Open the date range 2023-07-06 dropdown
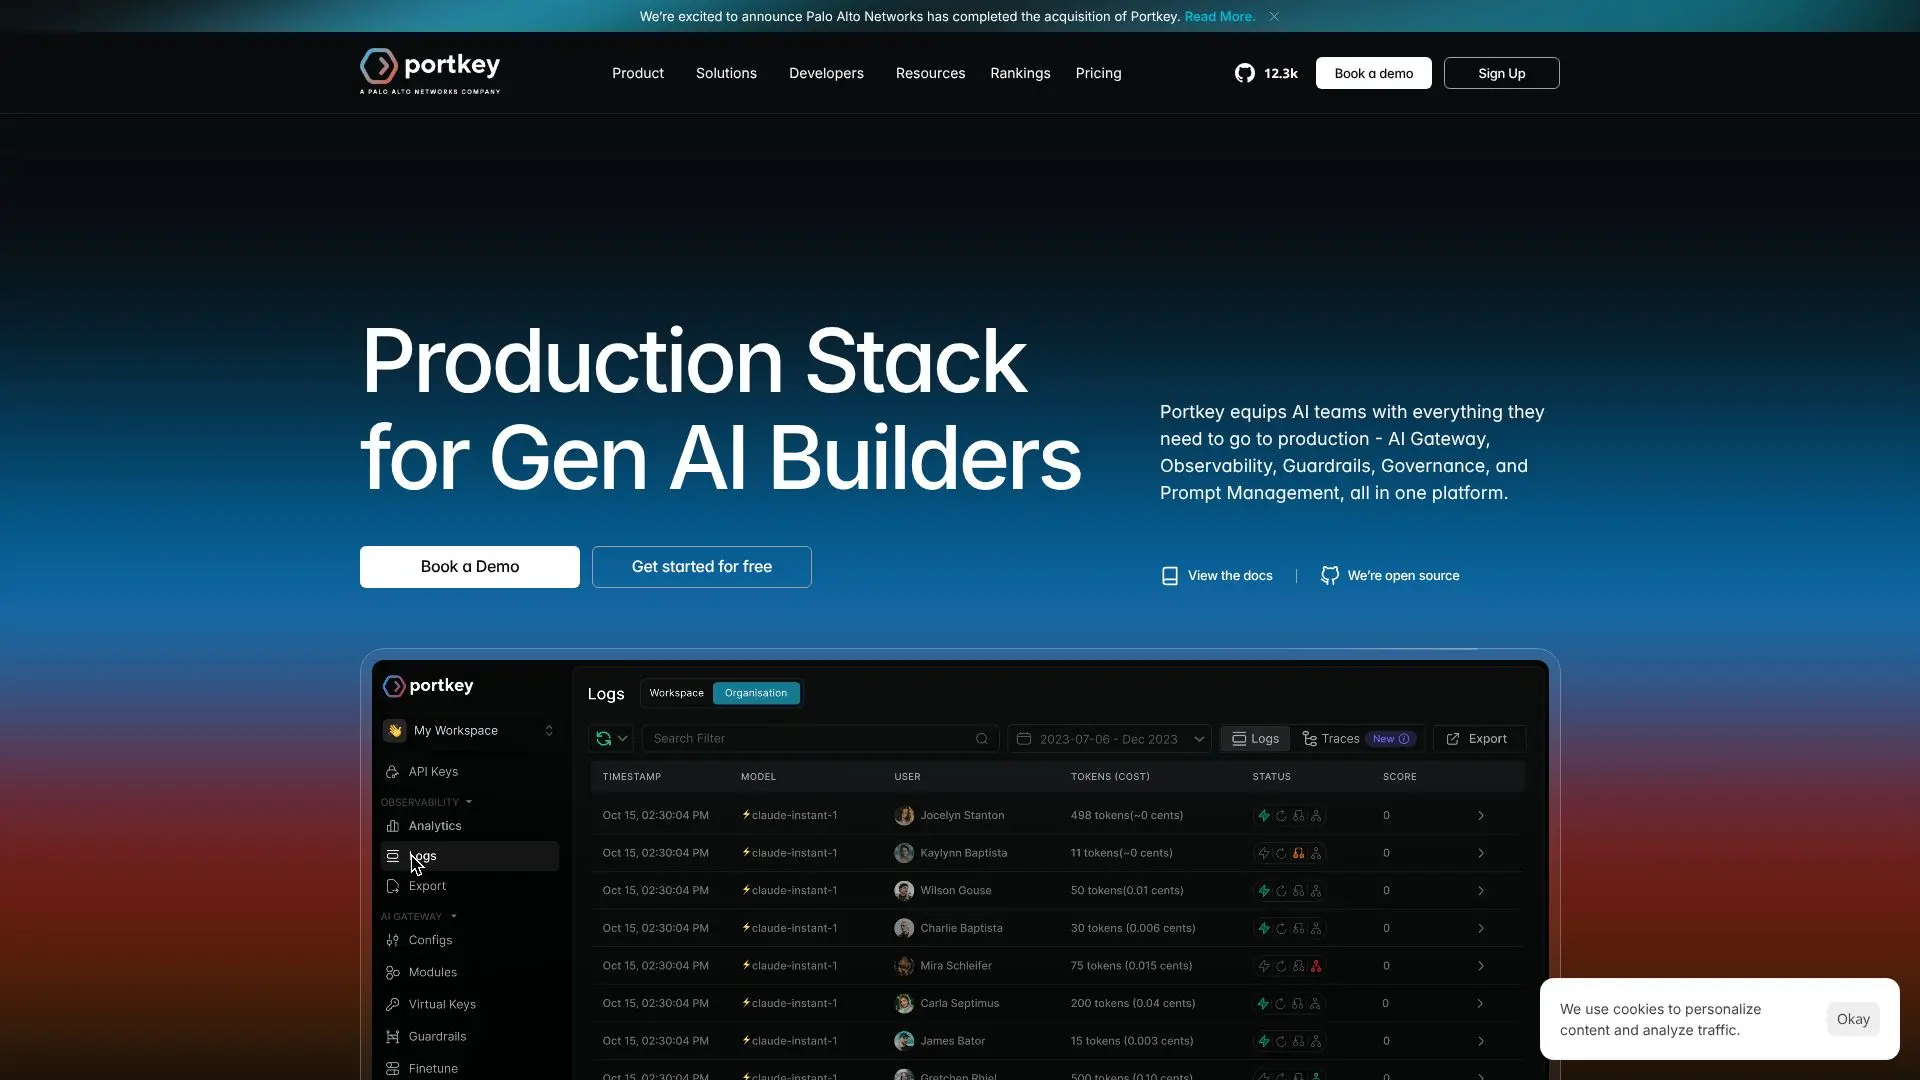 [x=1110, y=739]
